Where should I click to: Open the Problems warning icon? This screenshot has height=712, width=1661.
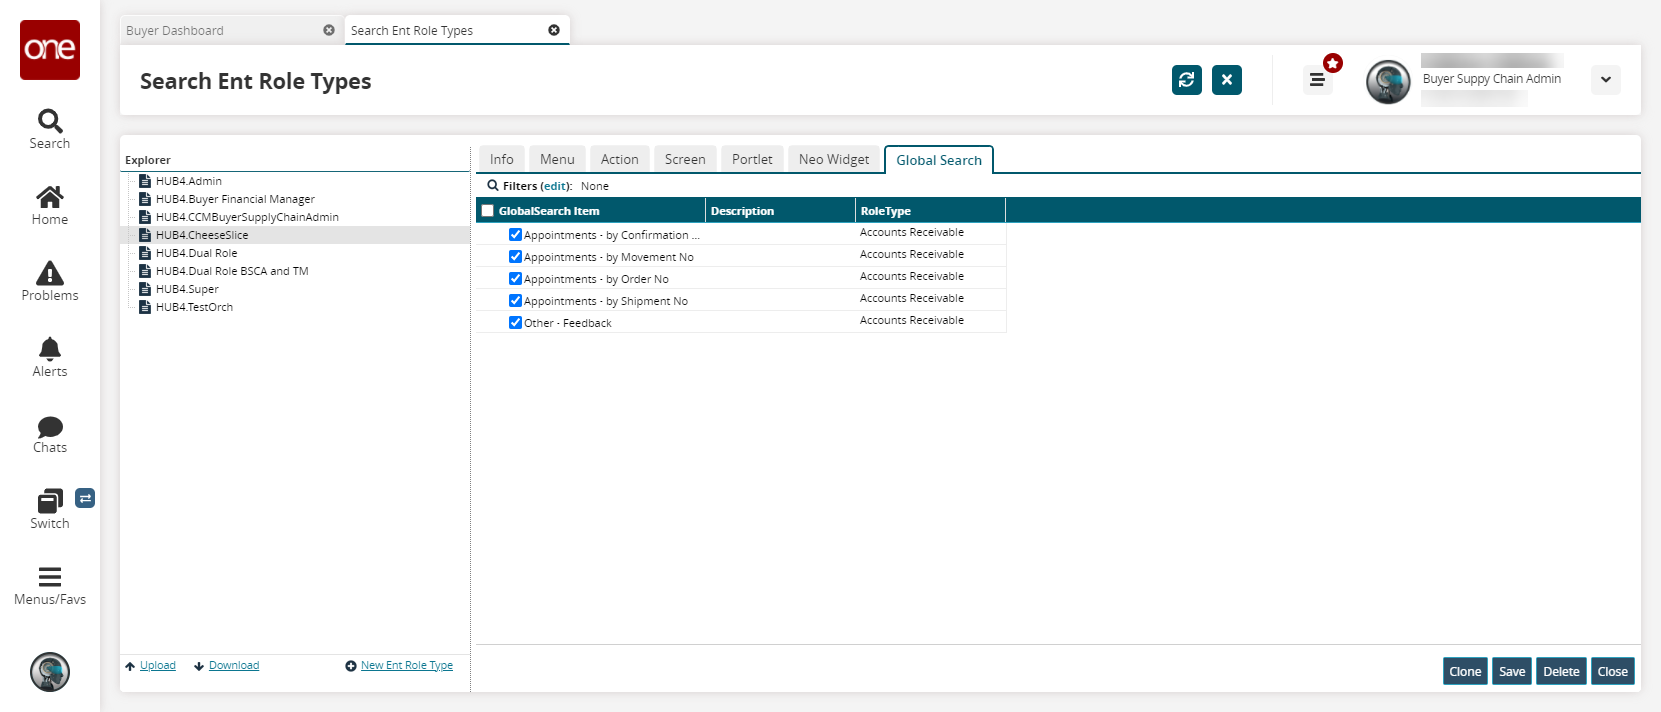coord(49,281)
